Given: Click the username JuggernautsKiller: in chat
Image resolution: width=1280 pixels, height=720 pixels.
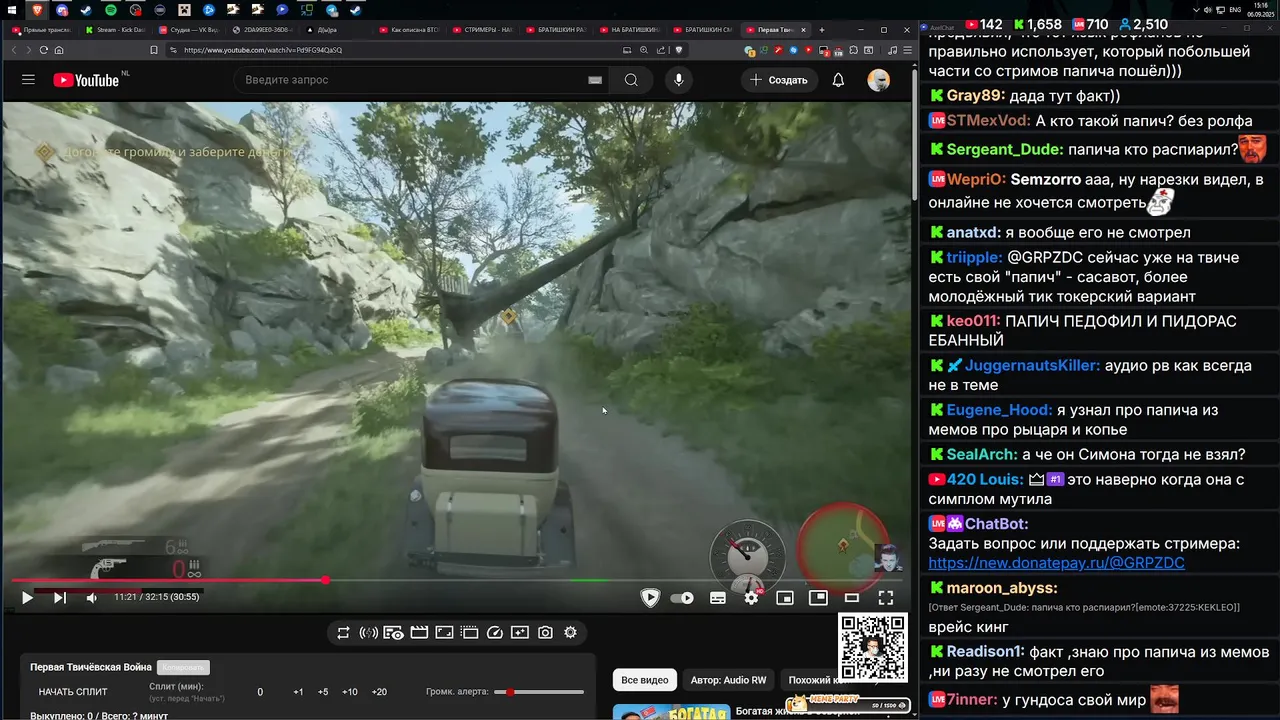Looking at the screenshot, I should (x=1032, y=366).
